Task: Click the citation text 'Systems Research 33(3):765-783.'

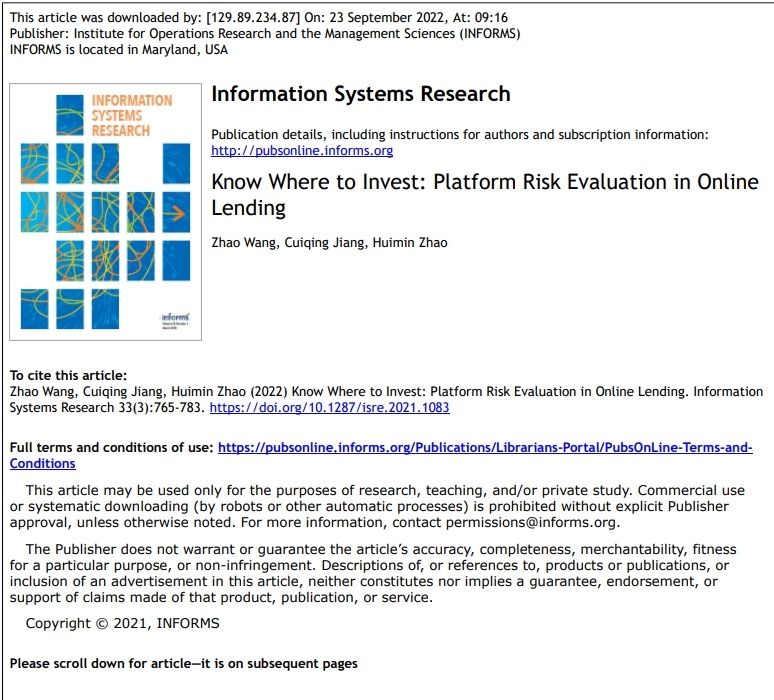Action: (x=107, y=408)
